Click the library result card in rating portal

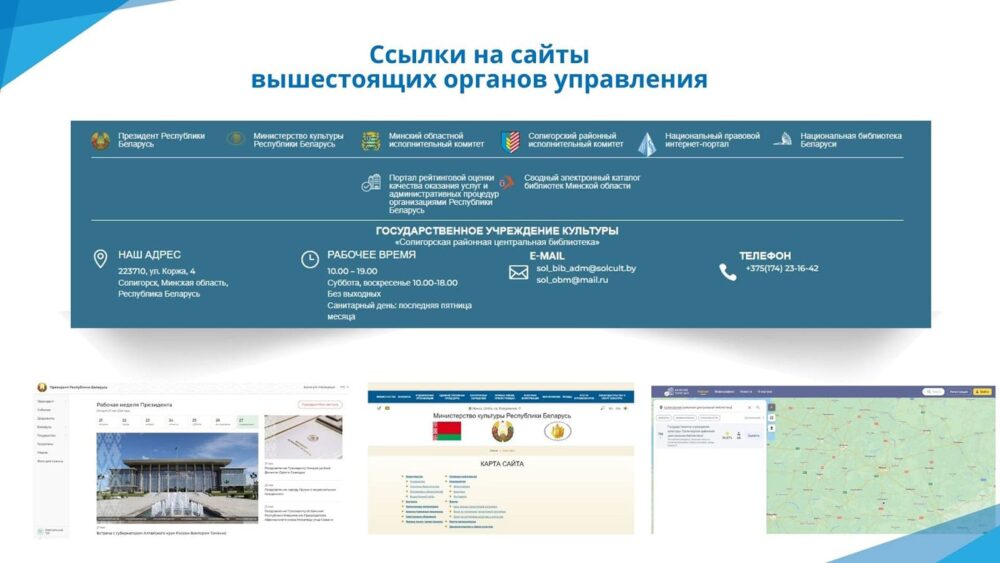[x=710, y=435]
